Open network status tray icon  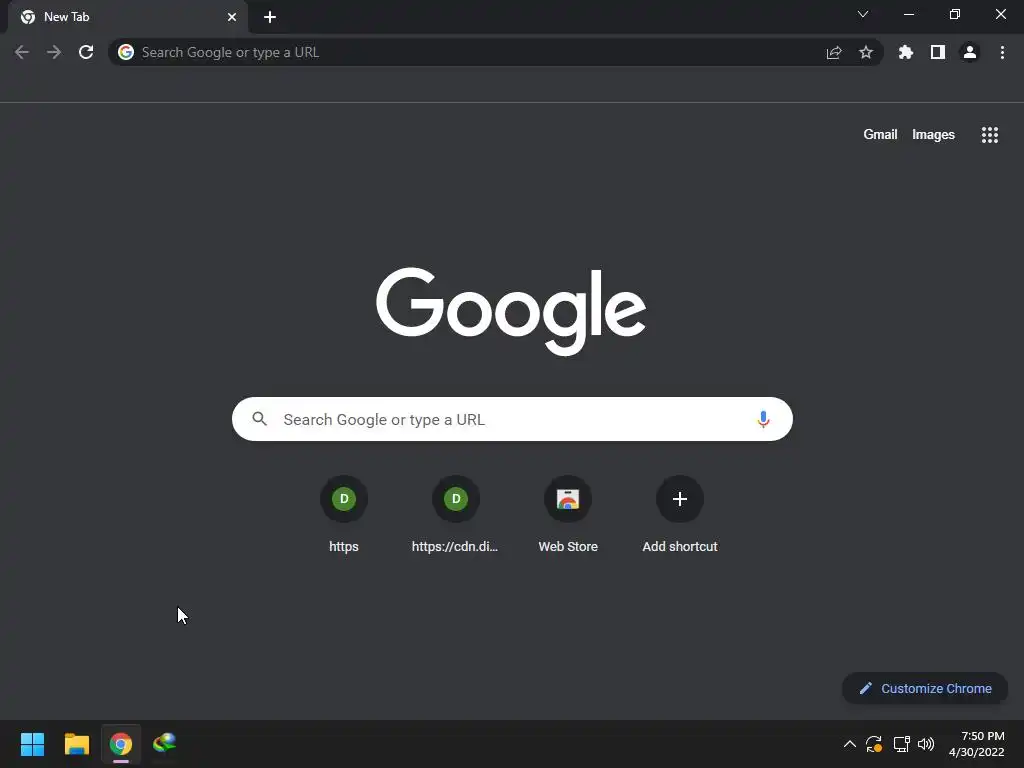tap(901, 744)
